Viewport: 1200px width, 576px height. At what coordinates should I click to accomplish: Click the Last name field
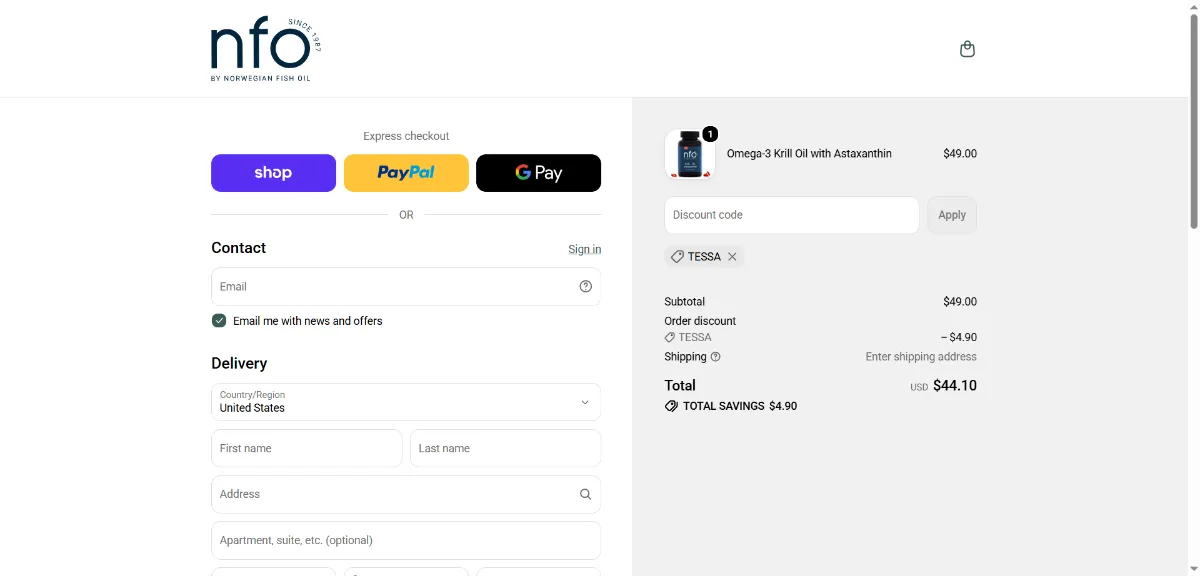(505, 448)
